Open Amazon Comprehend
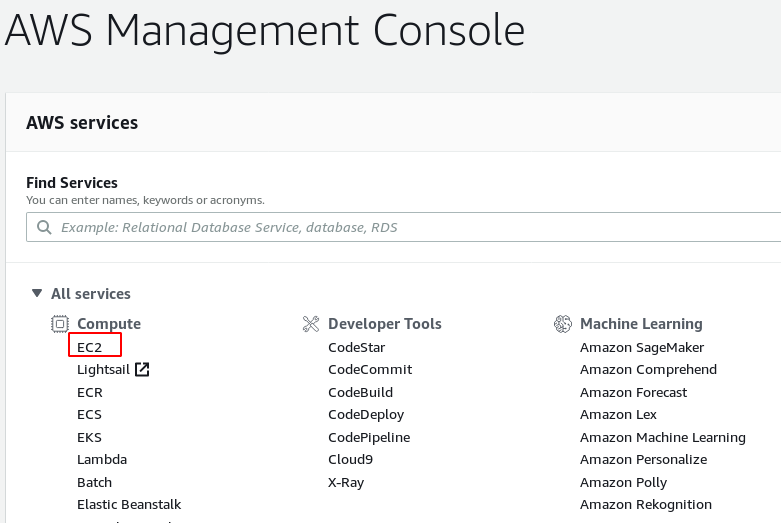Screen dimensions: 781x523 pos(647,370)
